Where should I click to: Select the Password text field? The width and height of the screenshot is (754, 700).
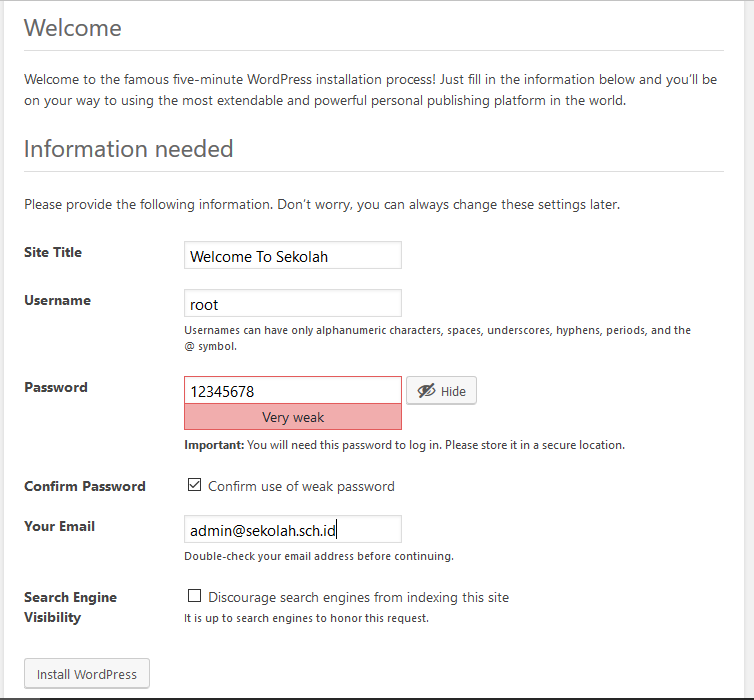pos(293,391)
